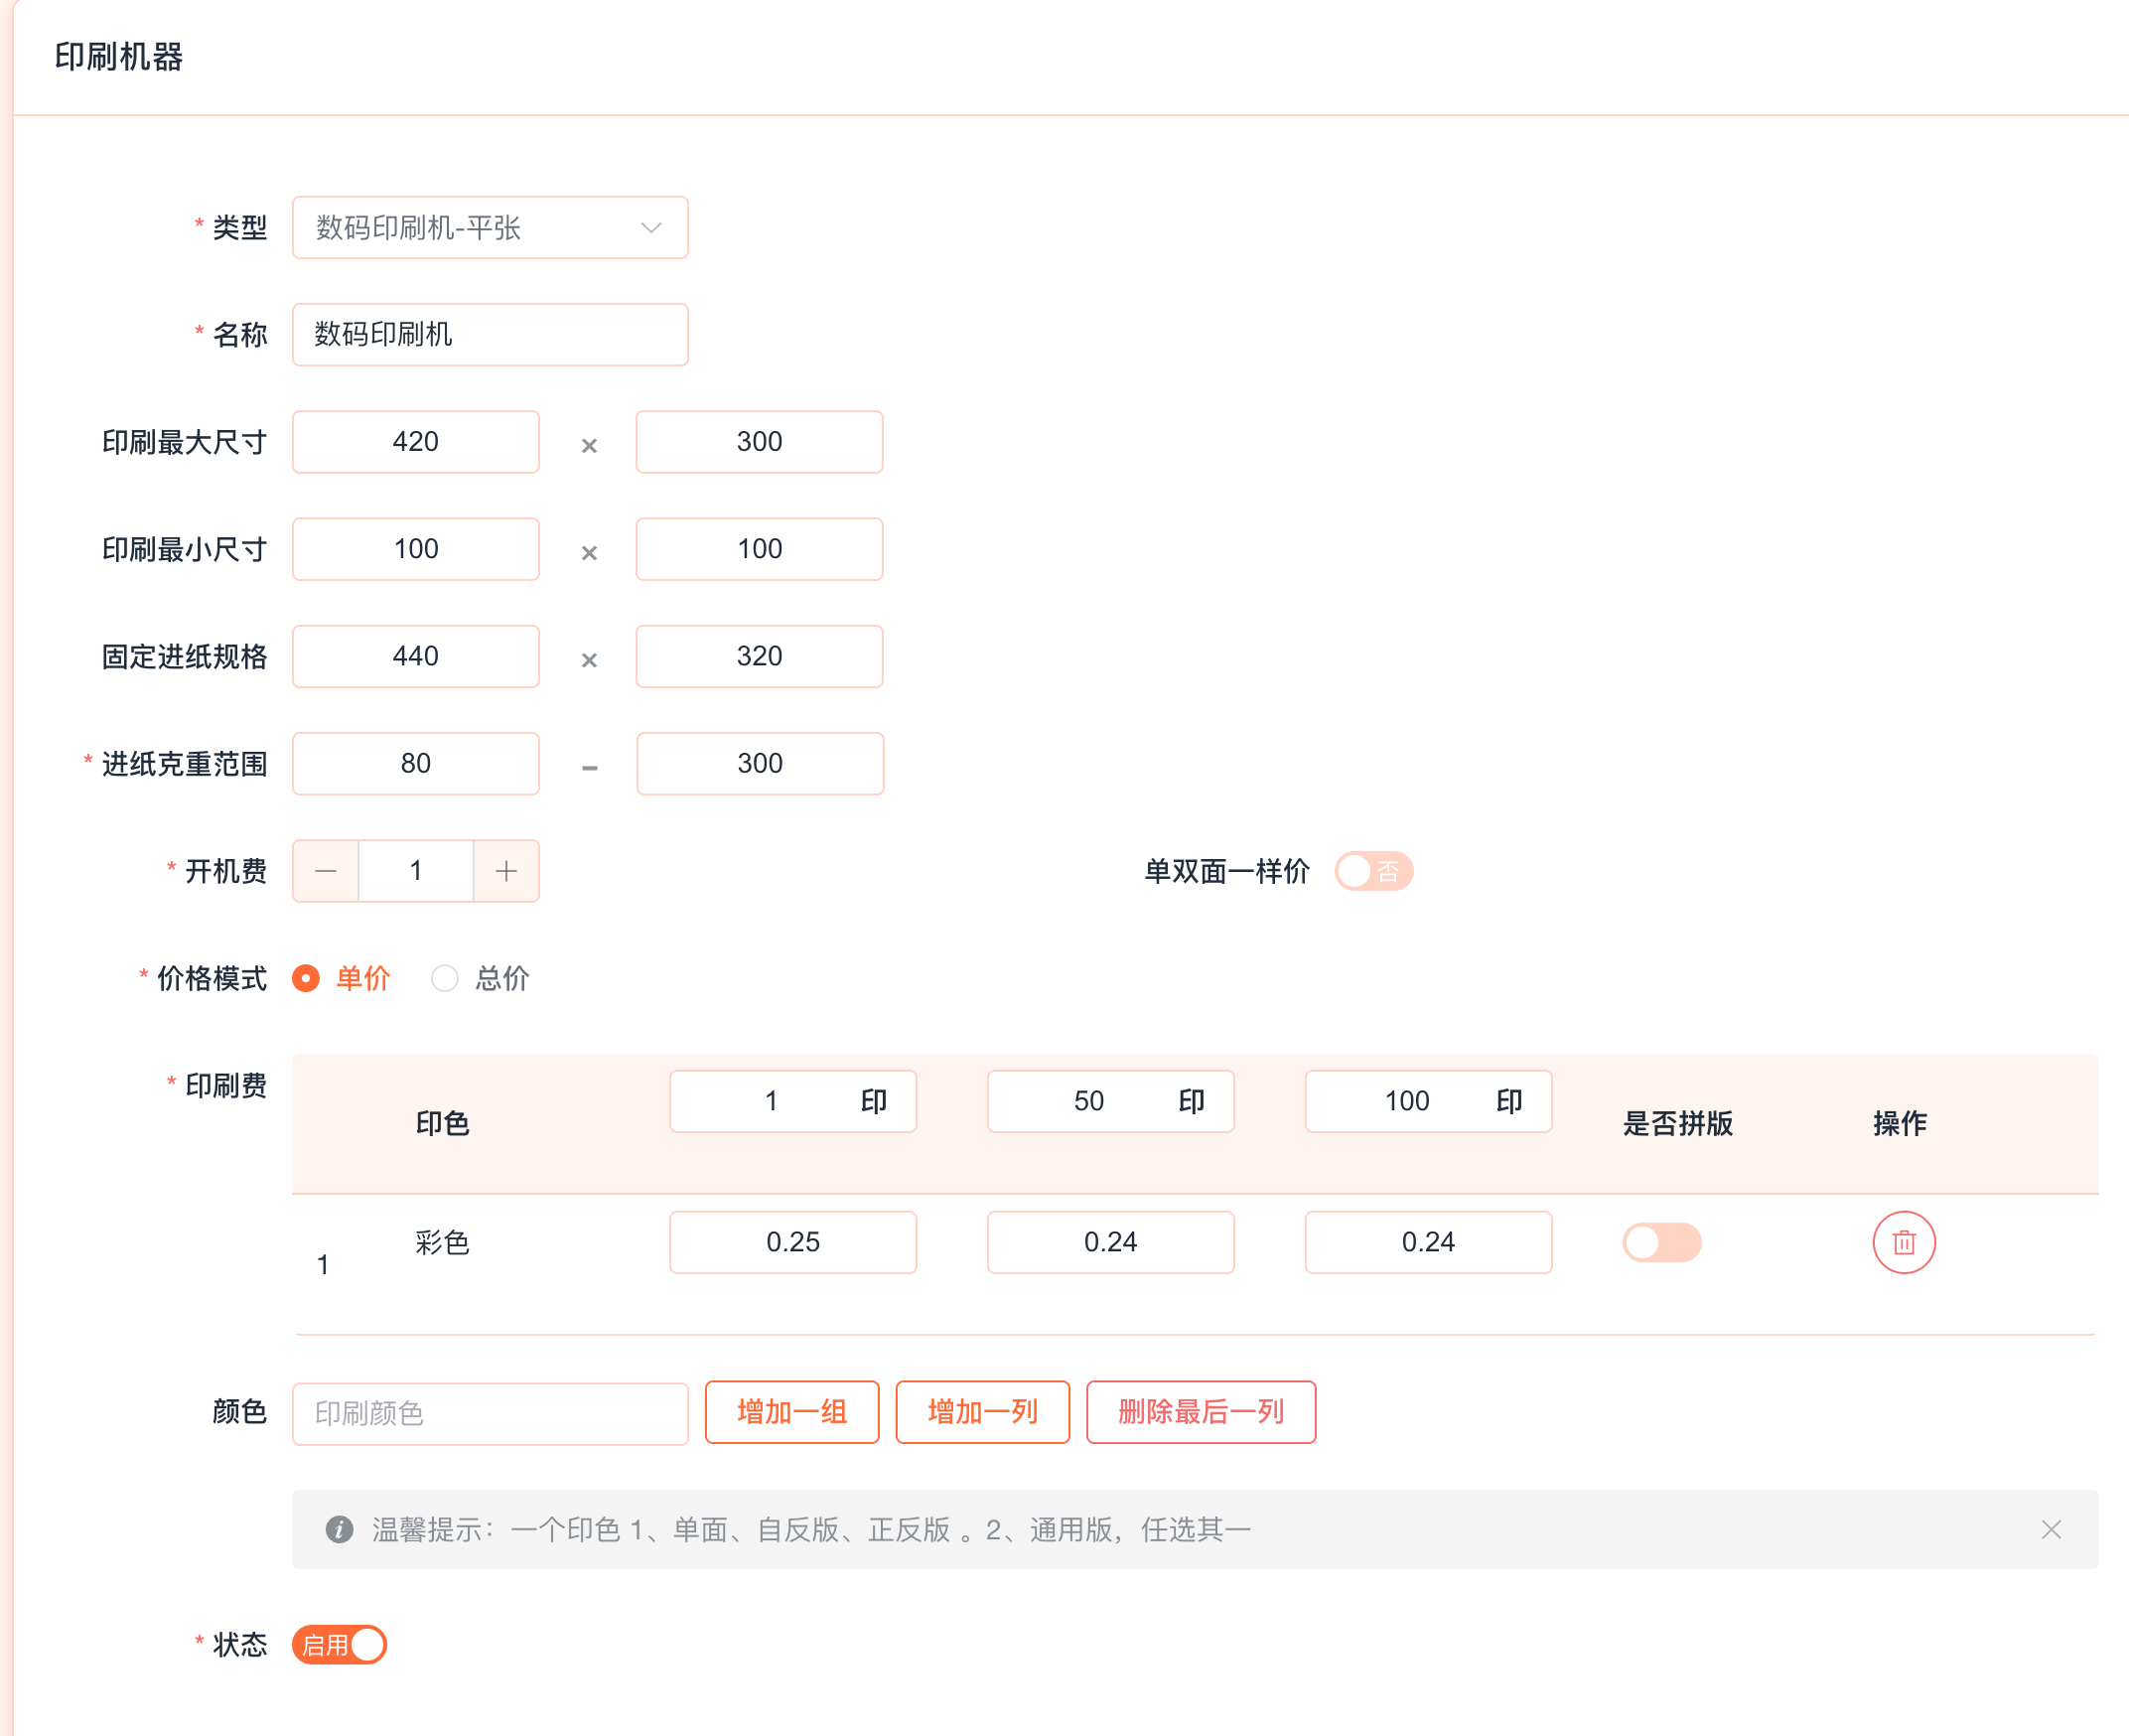2129x1736 pixels.
Task: Click the 增加一组 button
Action: 791,1412
